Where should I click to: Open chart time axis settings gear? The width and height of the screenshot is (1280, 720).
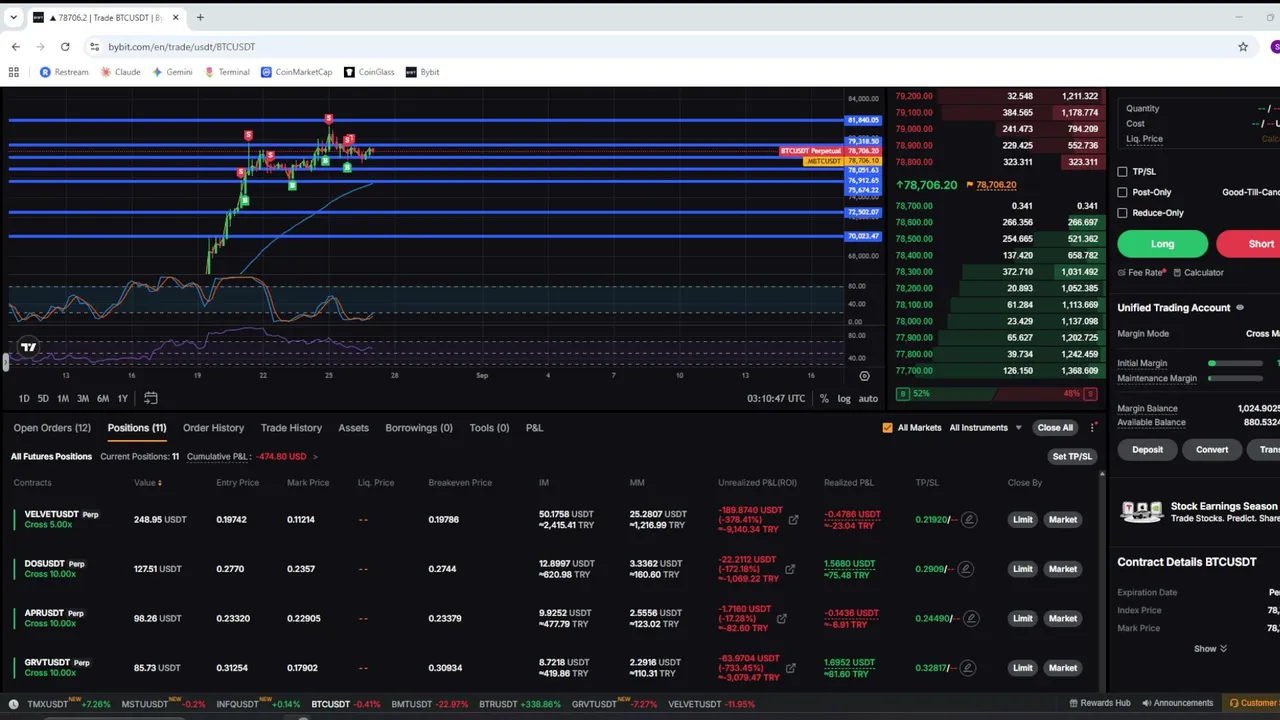864,376
